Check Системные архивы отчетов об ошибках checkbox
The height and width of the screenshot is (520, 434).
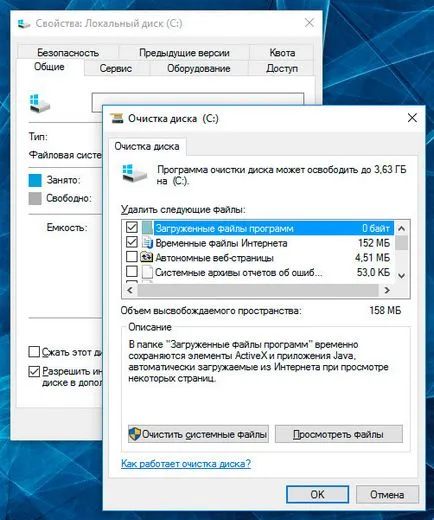tap(132, 272)
